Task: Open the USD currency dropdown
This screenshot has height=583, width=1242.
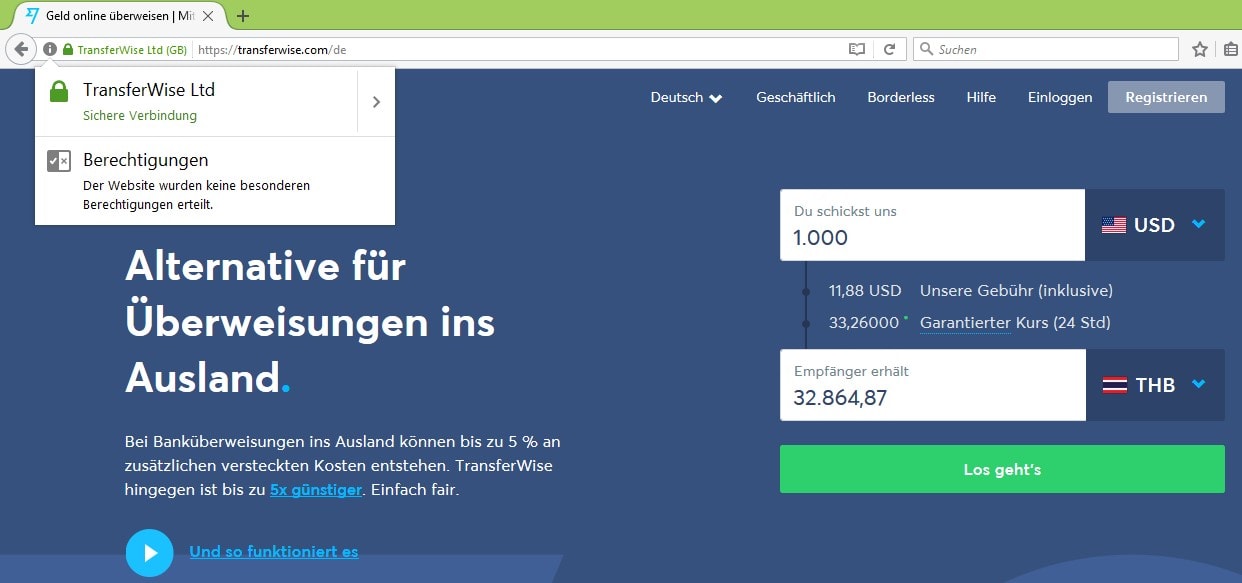Action: click(1155, 225)
